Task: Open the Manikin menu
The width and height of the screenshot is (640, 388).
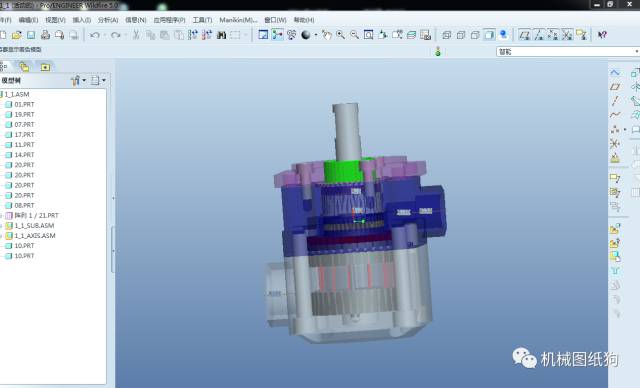Action: pos(238,20)
